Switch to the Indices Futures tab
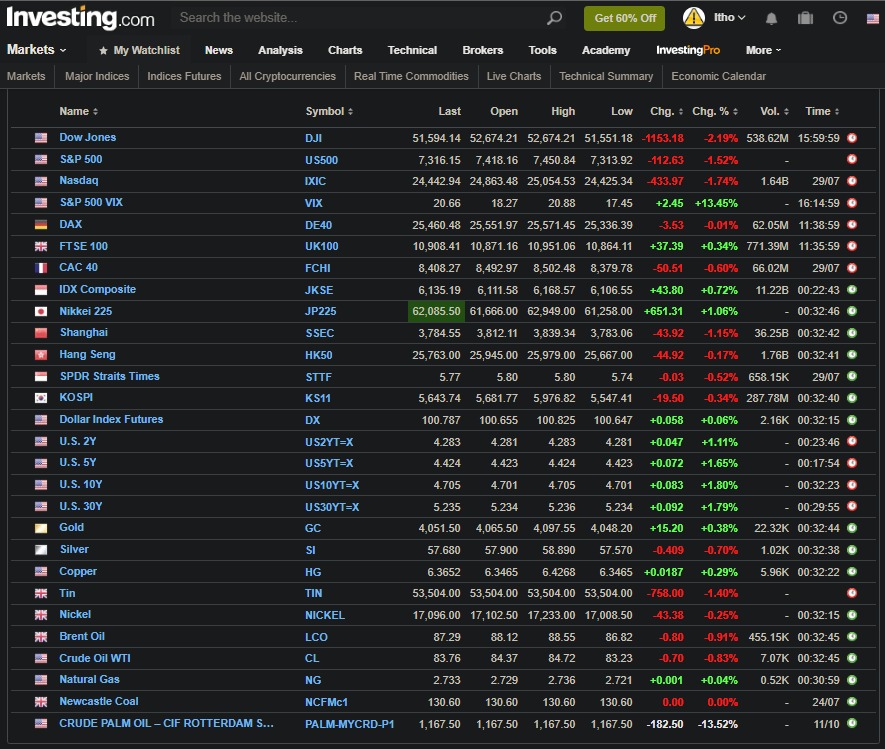The image size is (885, 749). [x=185, y=76]
